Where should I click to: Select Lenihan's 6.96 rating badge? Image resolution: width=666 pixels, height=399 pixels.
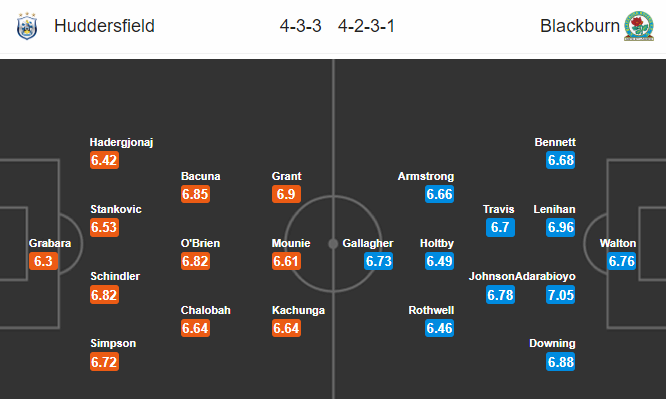561,227
